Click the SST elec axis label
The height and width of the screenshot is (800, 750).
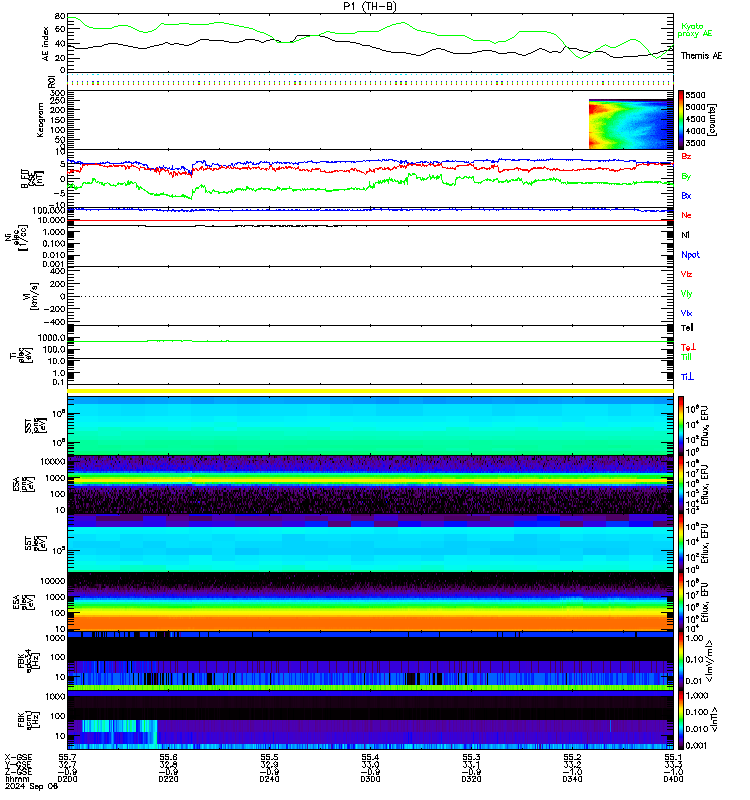[34, 543]
